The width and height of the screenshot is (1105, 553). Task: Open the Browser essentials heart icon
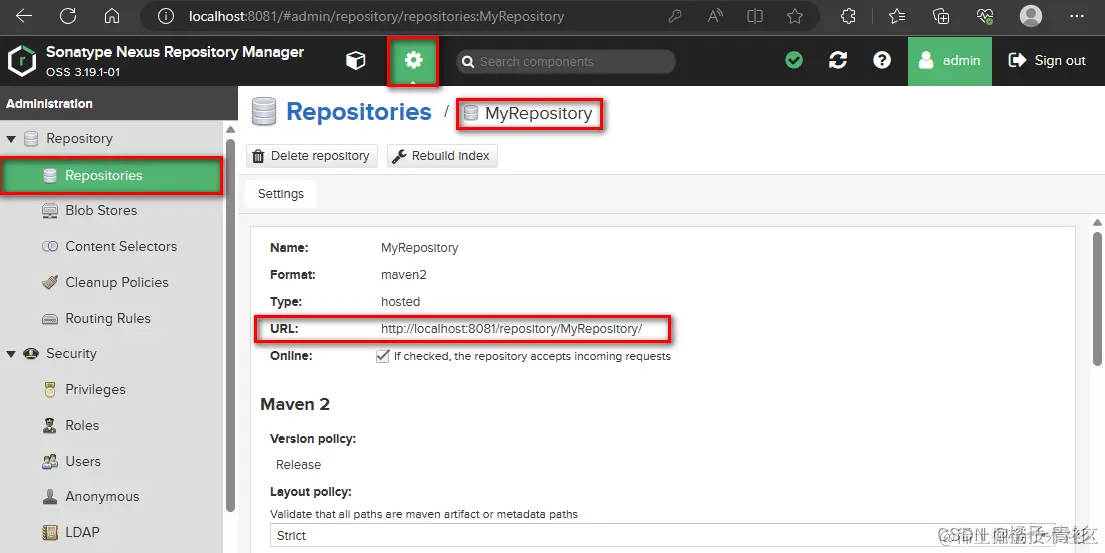[984, 16]
